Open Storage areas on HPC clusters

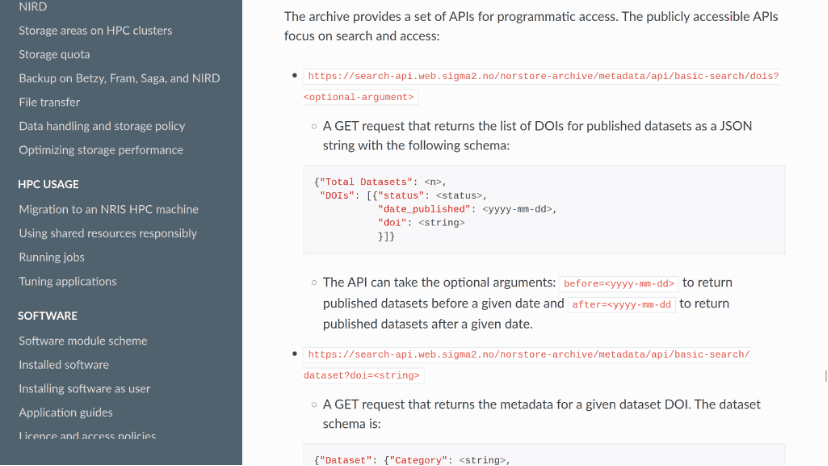click(x=96, y=31)
